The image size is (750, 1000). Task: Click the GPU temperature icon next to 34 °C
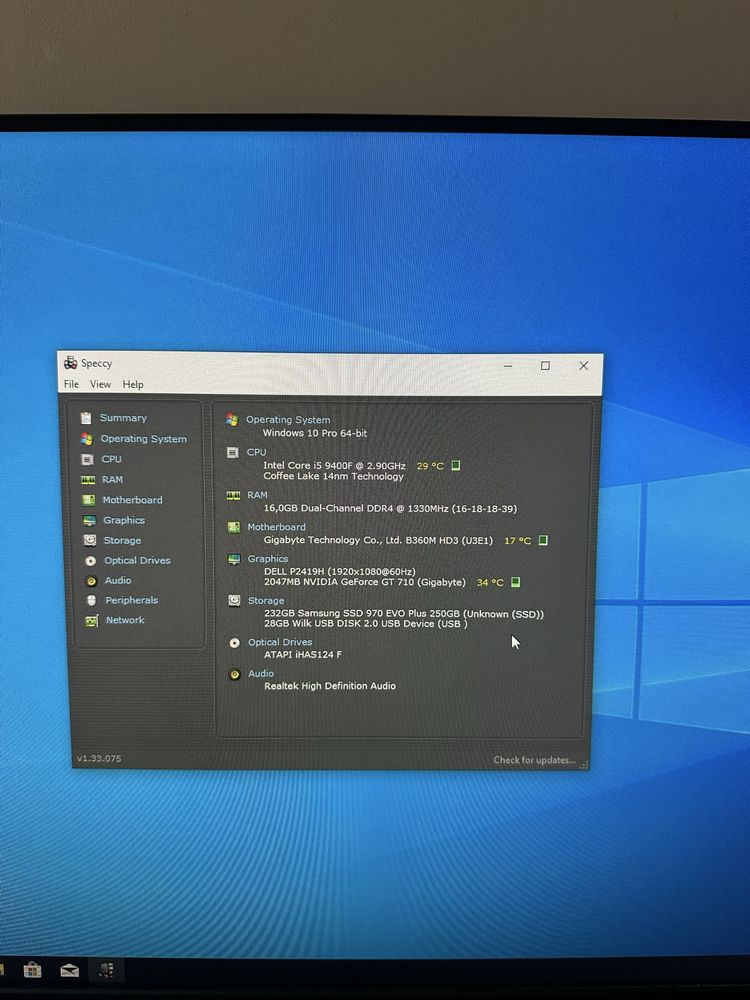coord(515,582)
